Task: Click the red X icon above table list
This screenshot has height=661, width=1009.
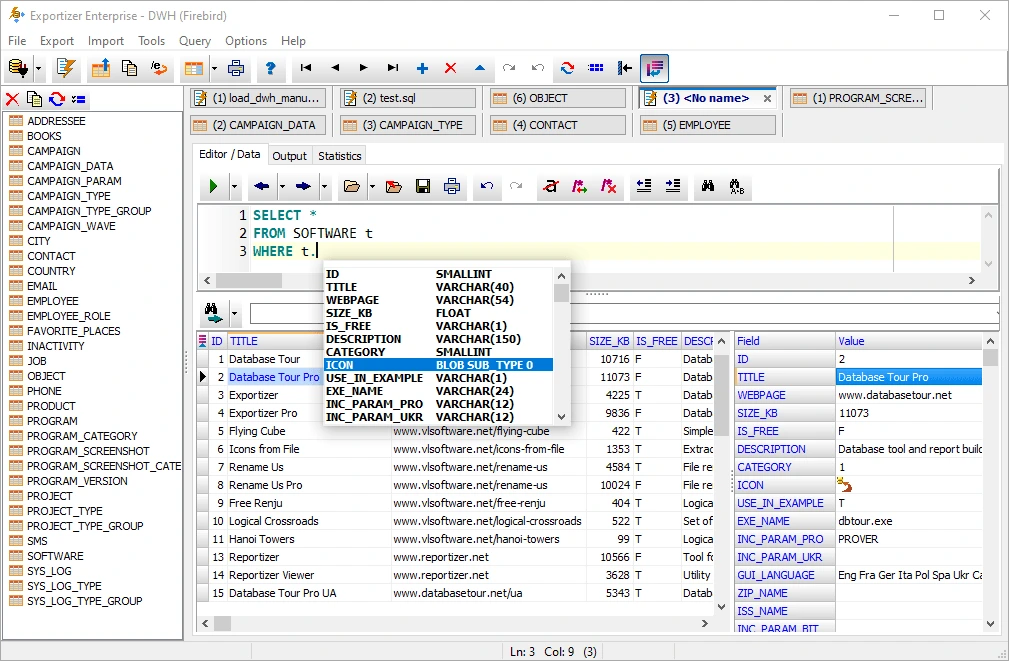Action: (x=12, y=99)
